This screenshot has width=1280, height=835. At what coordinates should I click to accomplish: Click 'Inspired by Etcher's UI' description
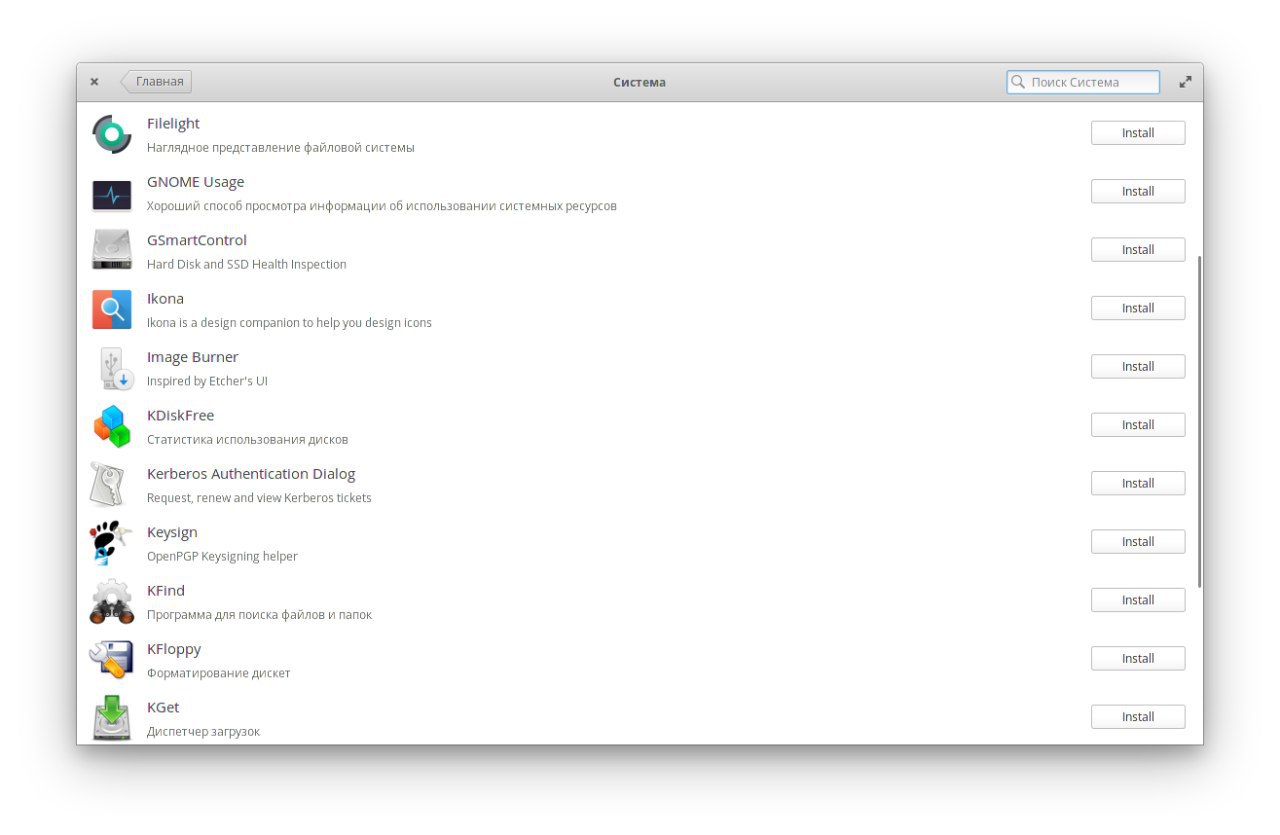click(x=207, y=381)
